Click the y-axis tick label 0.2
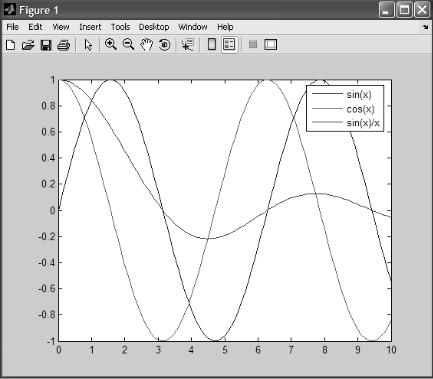Viewport: 433px width, 379px height. pyautogui.click(x=48, y=184)
